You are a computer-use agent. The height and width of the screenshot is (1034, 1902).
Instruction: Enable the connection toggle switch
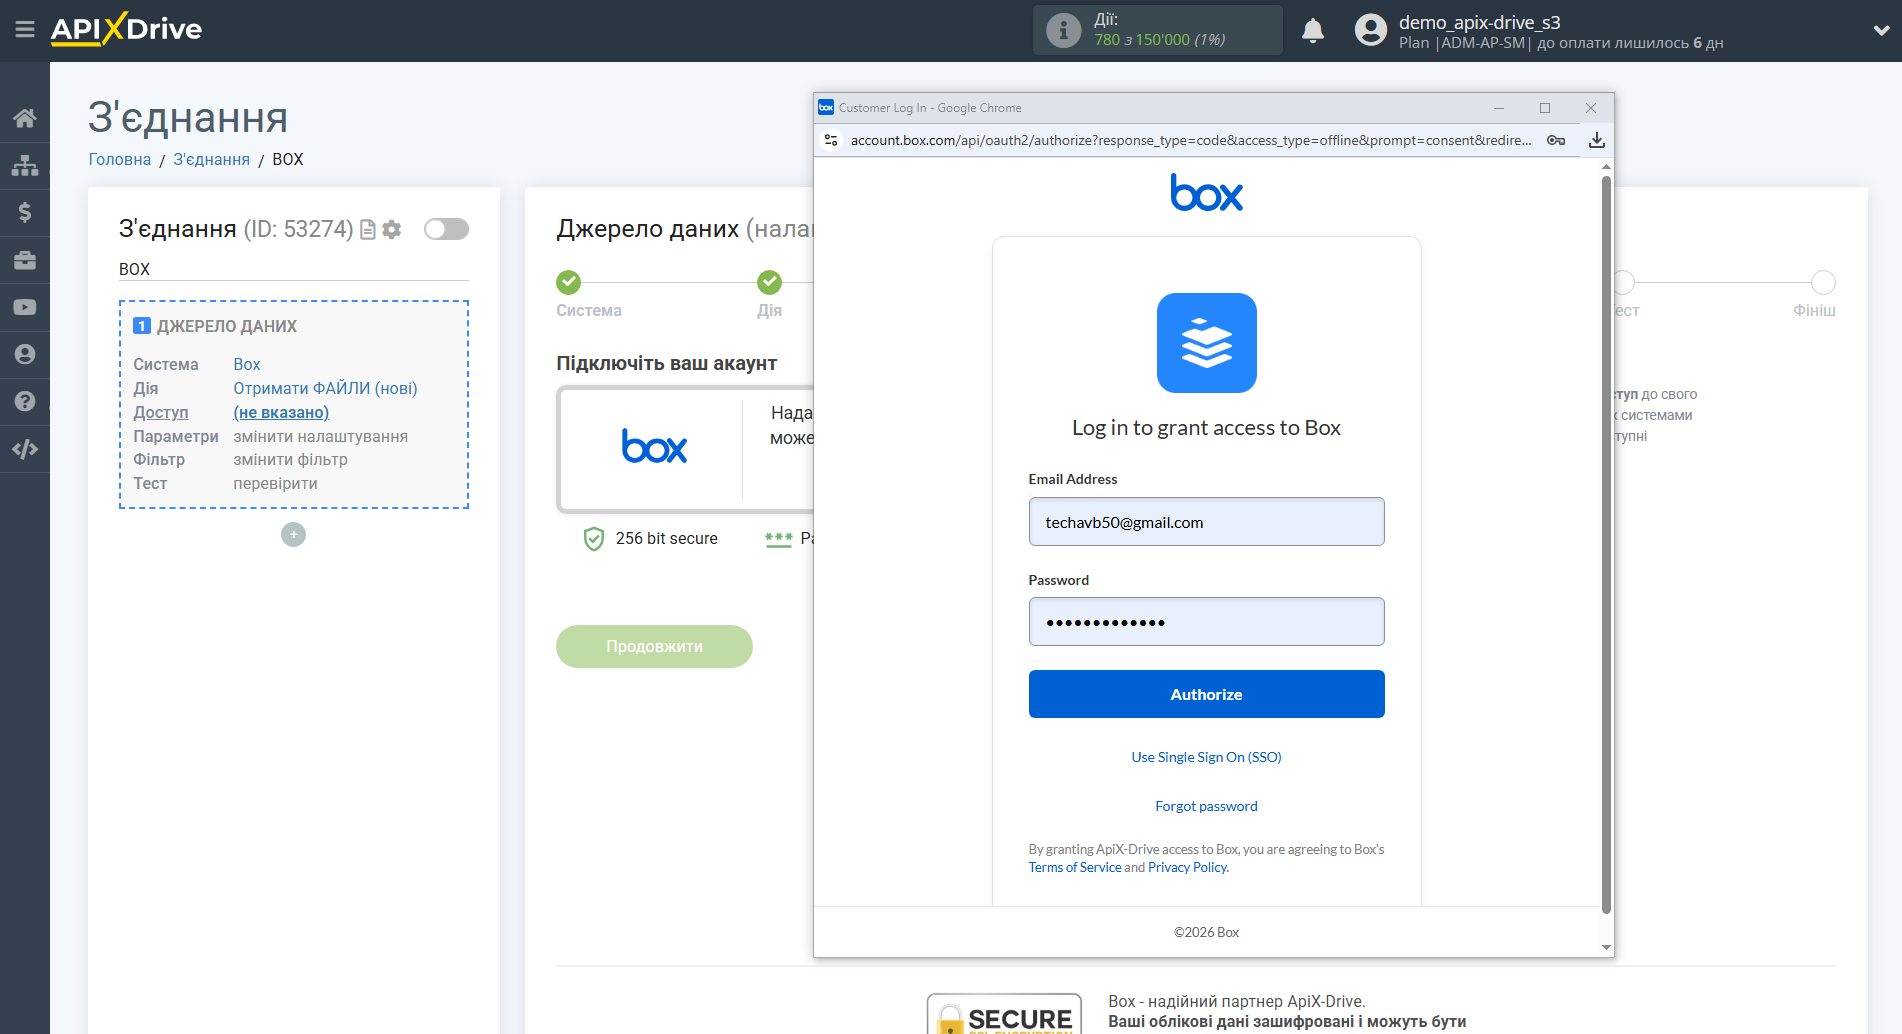tap(446, 229)
